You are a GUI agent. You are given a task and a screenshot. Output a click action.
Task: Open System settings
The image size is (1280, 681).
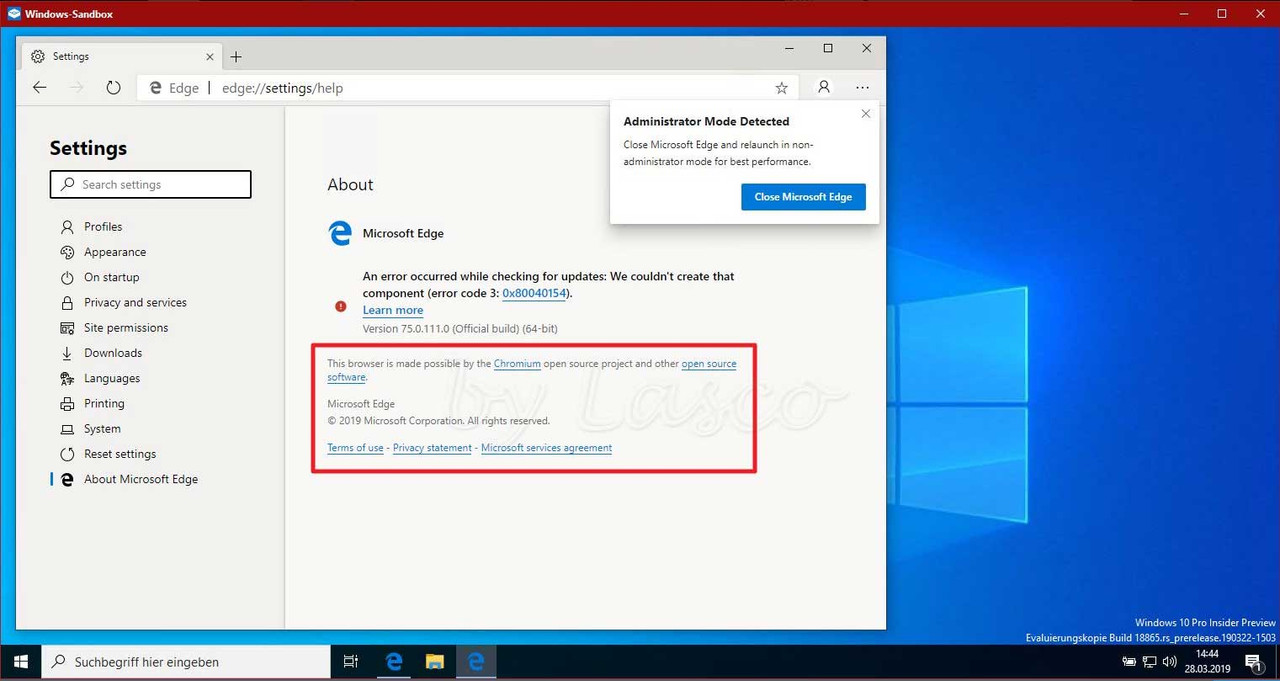(102, 429)
